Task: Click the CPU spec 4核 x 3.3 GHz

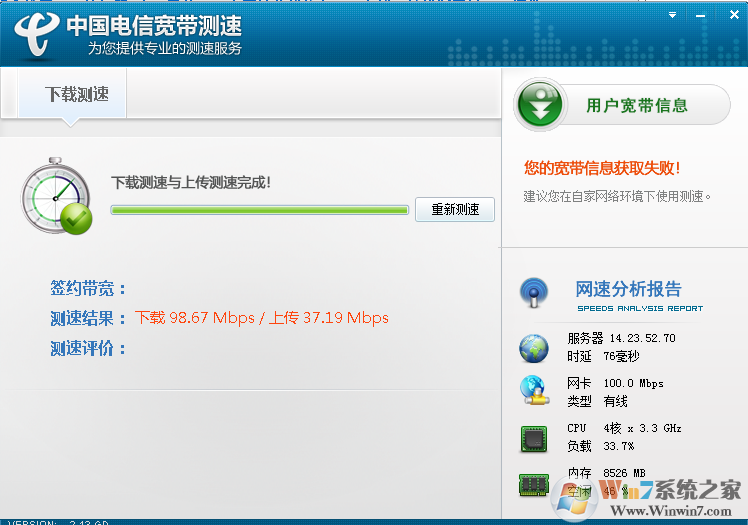Action: click(x=642, y=428)
